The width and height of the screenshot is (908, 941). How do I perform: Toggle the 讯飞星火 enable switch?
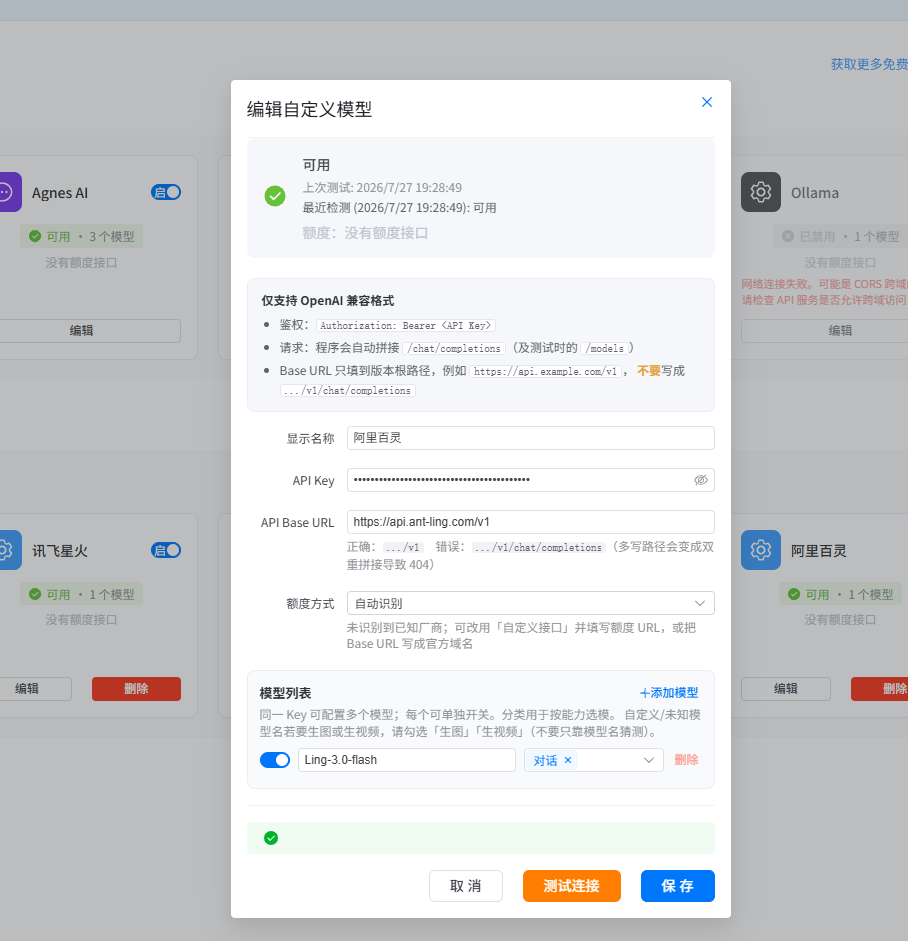click(166, 550)
